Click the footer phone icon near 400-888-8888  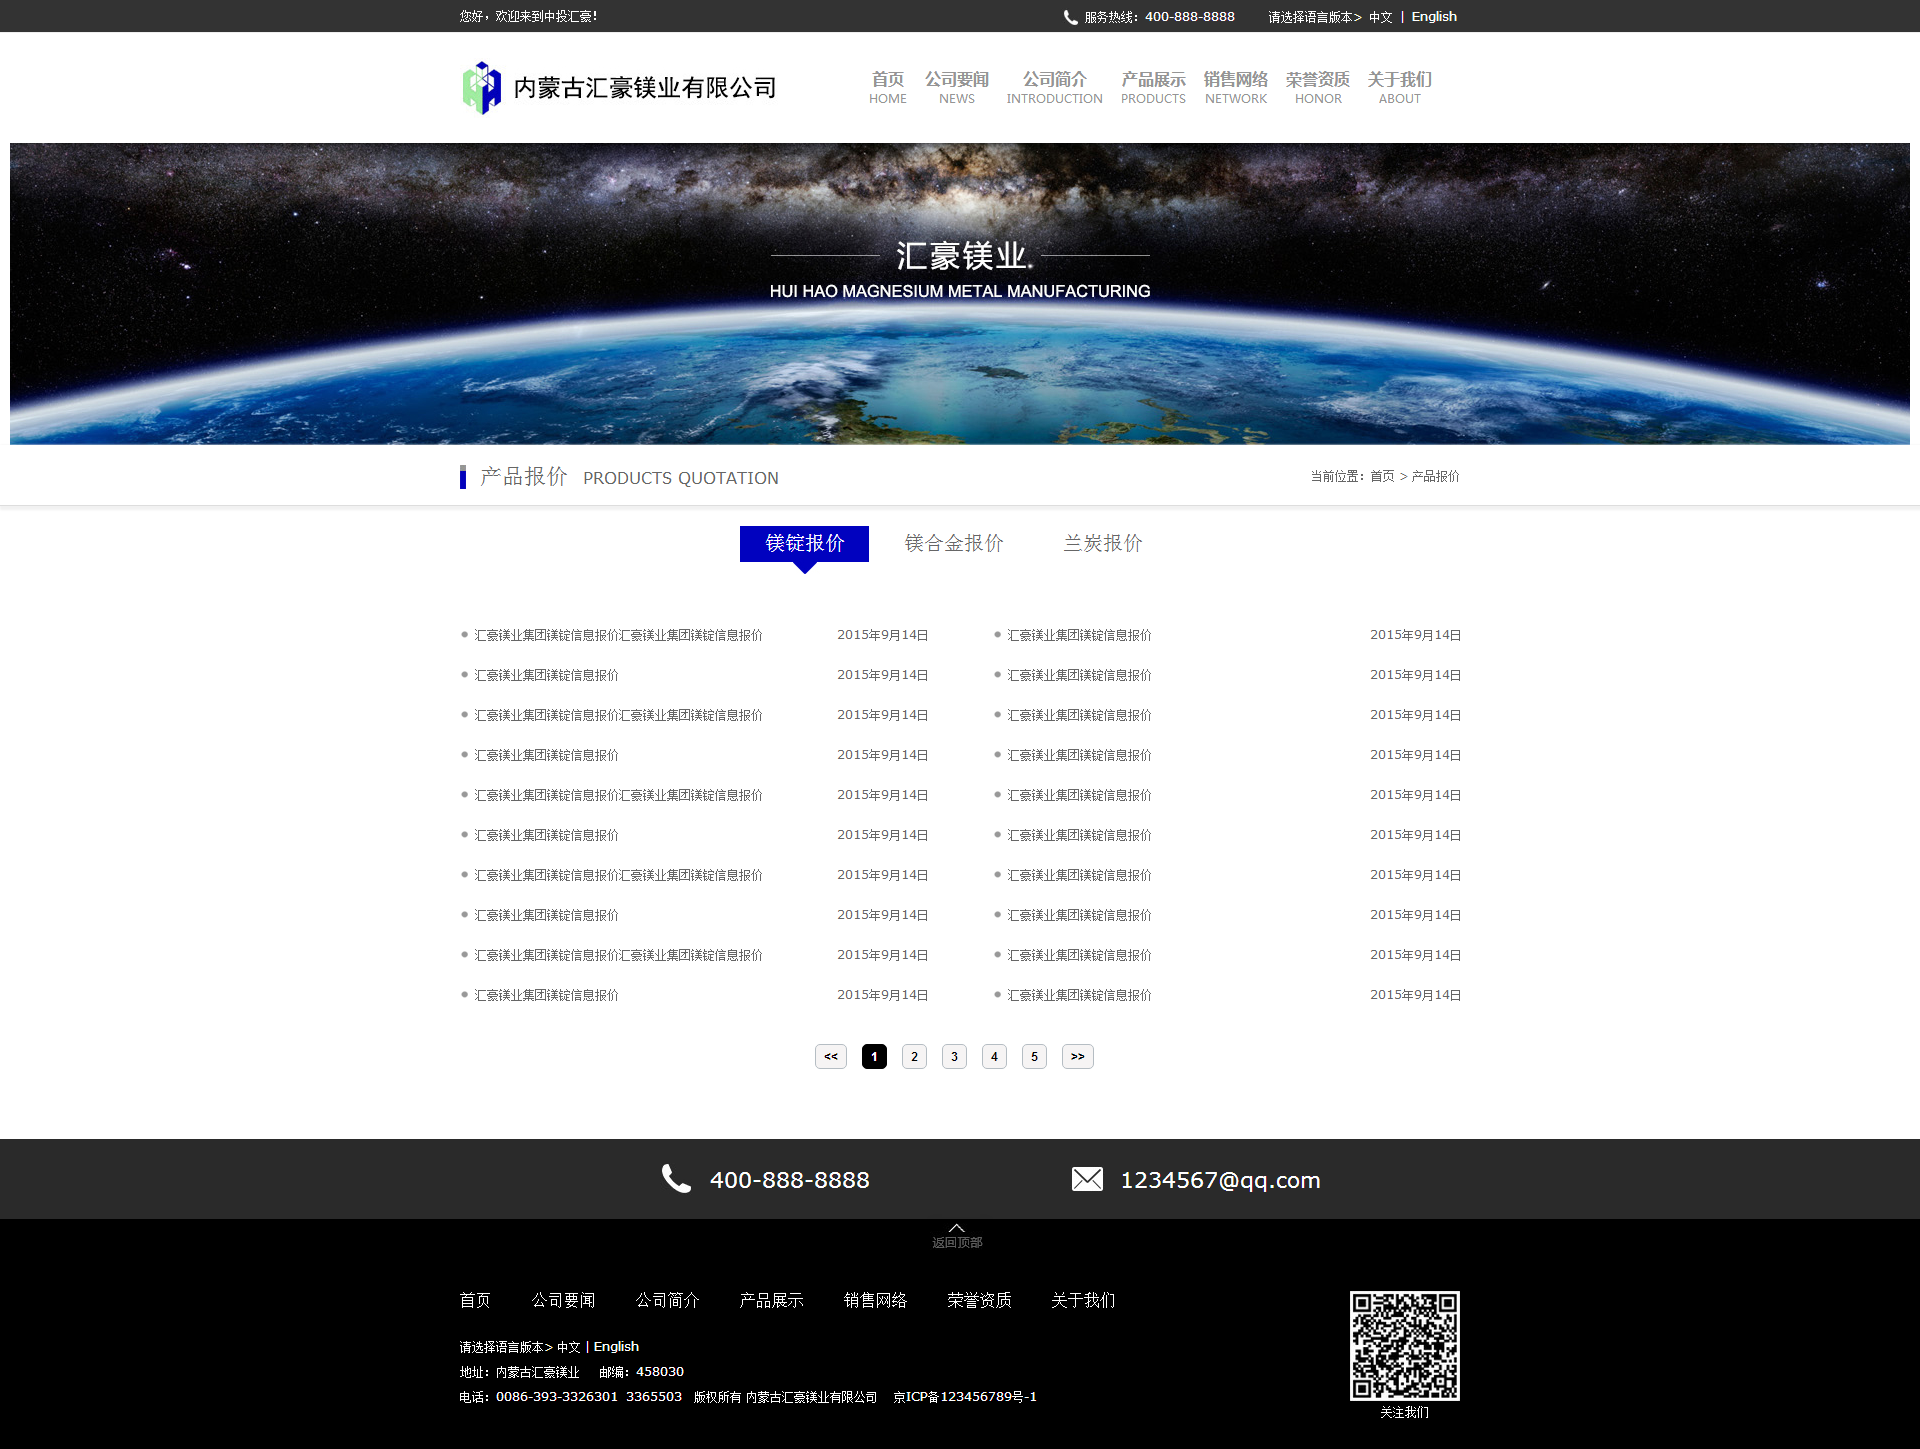[676, 1179]
